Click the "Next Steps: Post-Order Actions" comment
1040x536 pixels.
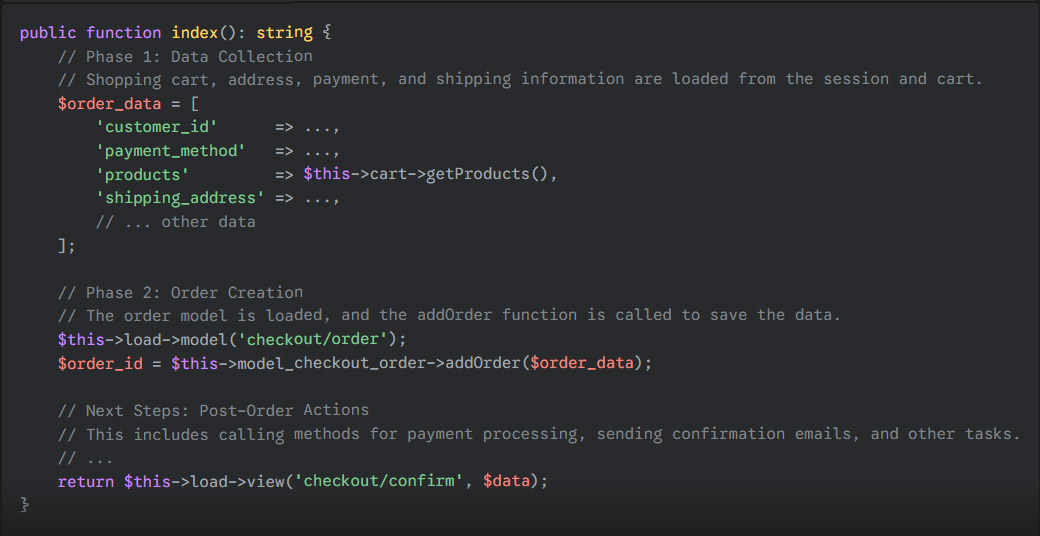click(213, 410)
